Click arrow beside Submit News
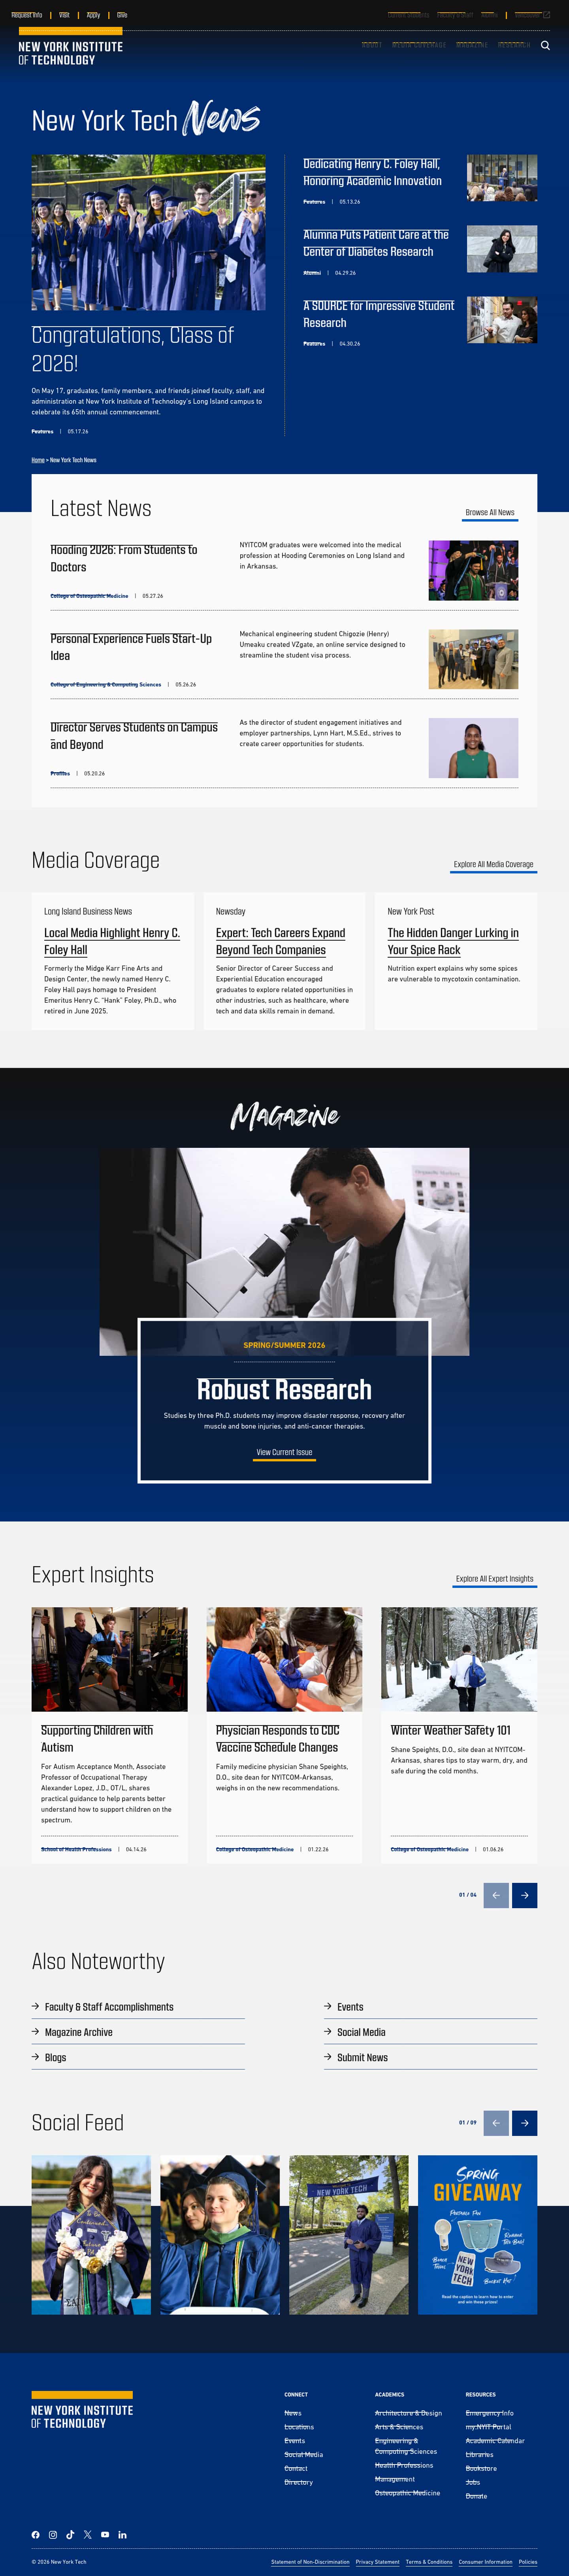Screen dimensions: 569x2576 328,2057
